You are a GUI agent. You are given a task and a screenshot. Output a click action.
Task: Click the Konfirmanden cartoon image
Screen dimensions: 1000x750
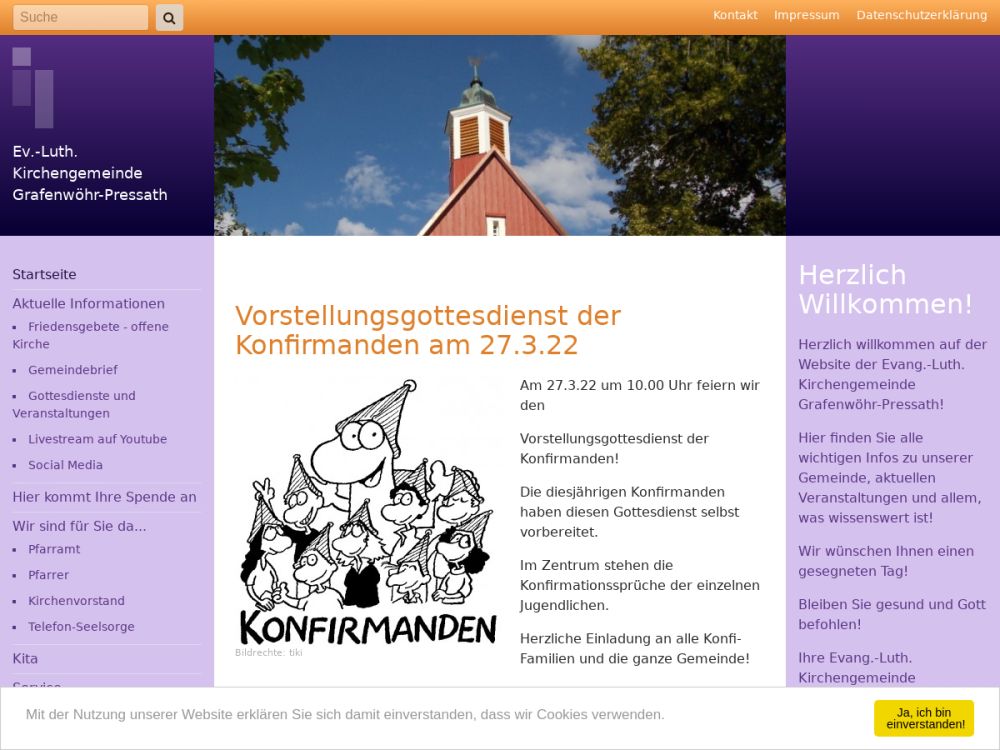pos(367,512)
